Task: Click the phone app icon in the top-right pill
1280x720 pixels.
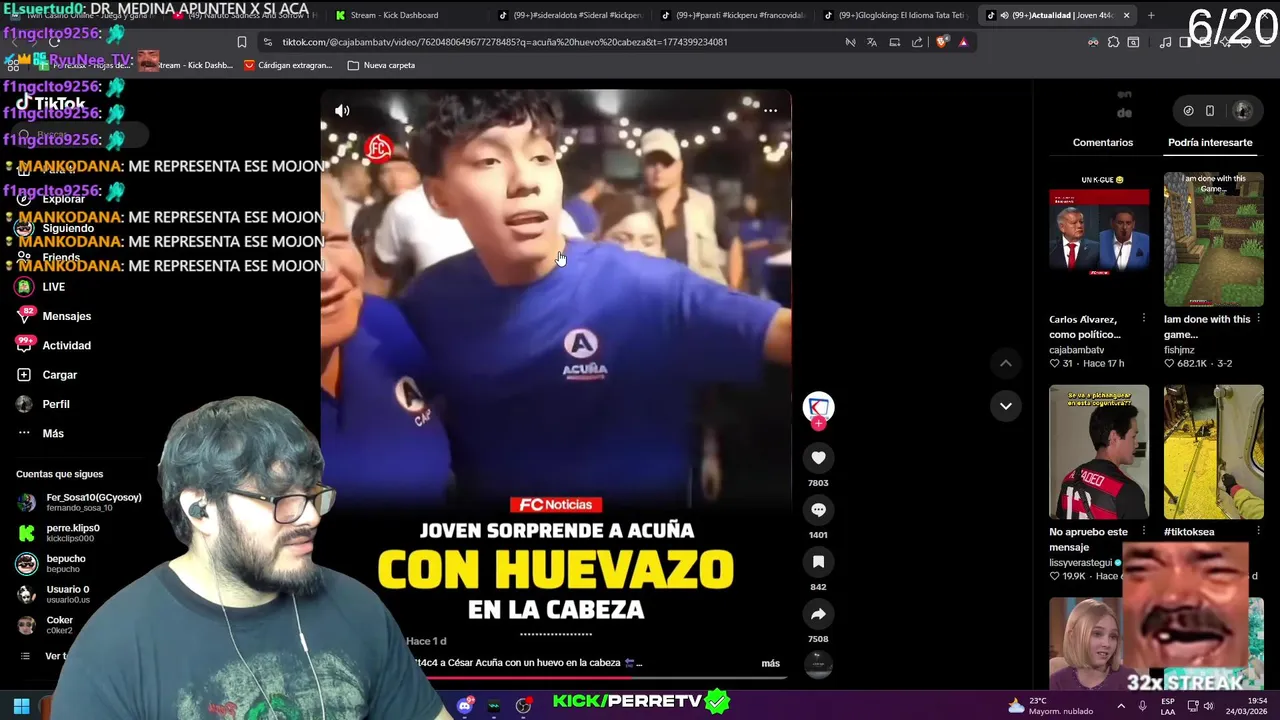Action: point(1210,111)
